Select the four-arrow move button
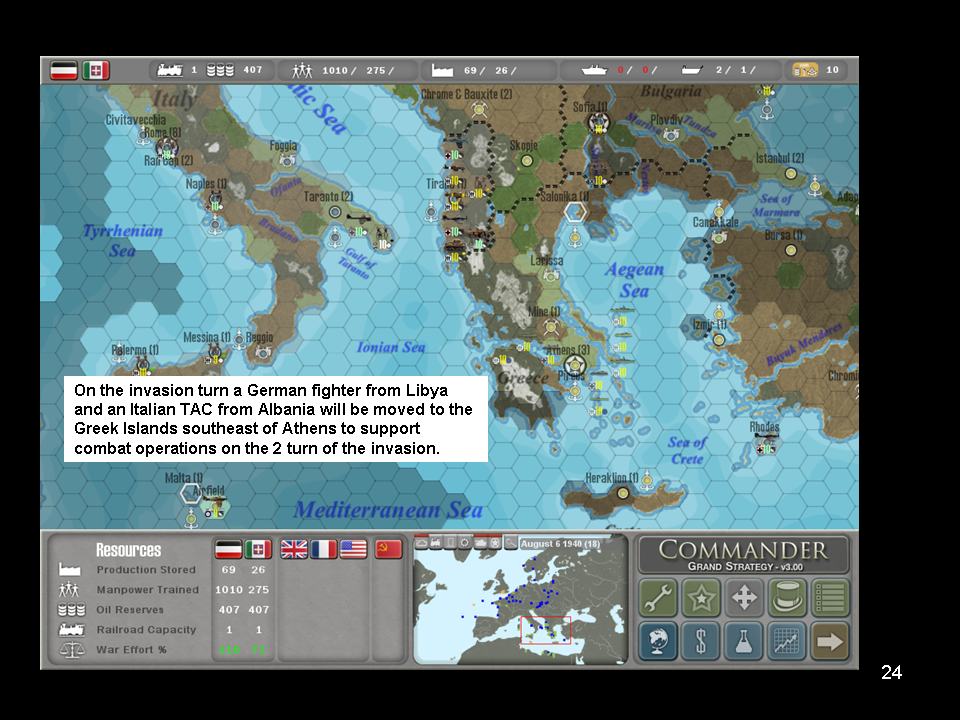The image size is (960, 720). coord(744,598)
